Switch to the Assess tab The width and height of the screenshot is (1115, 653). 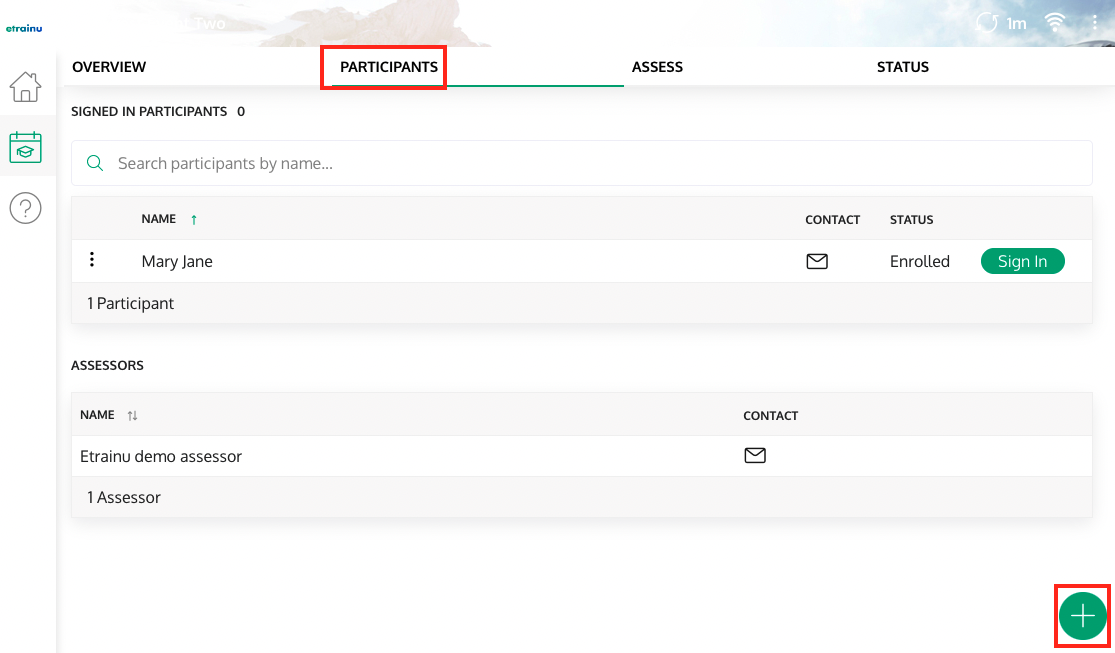[657, 67]
